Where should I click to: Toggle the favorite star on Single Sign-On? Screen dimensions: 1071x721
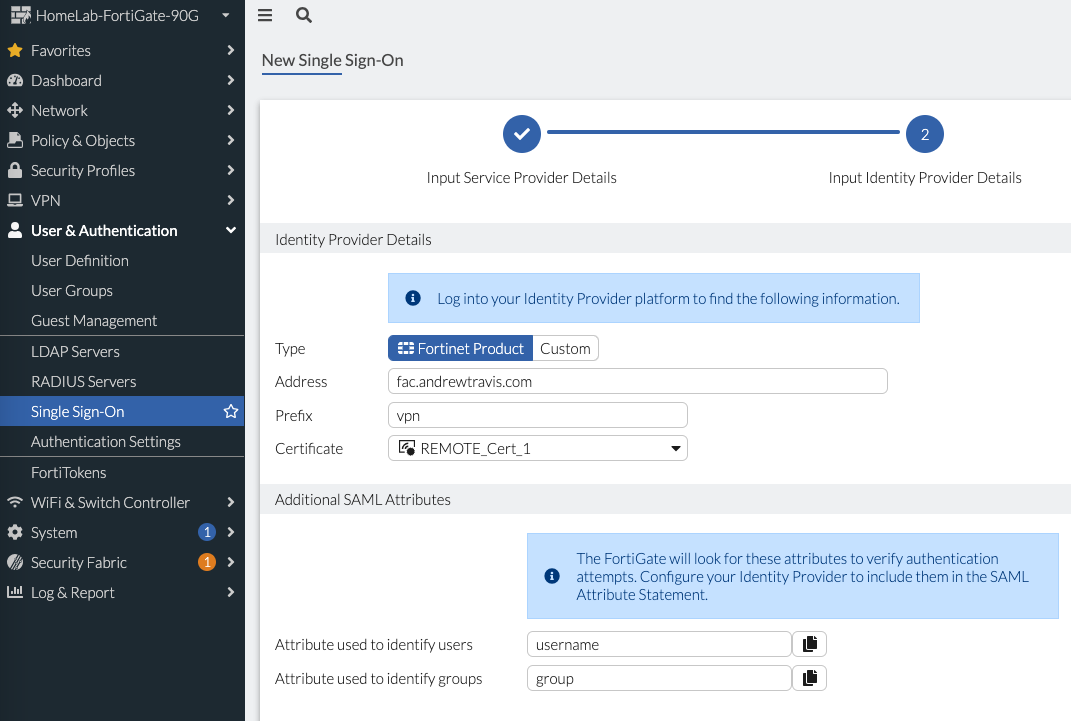pos(231,410)
